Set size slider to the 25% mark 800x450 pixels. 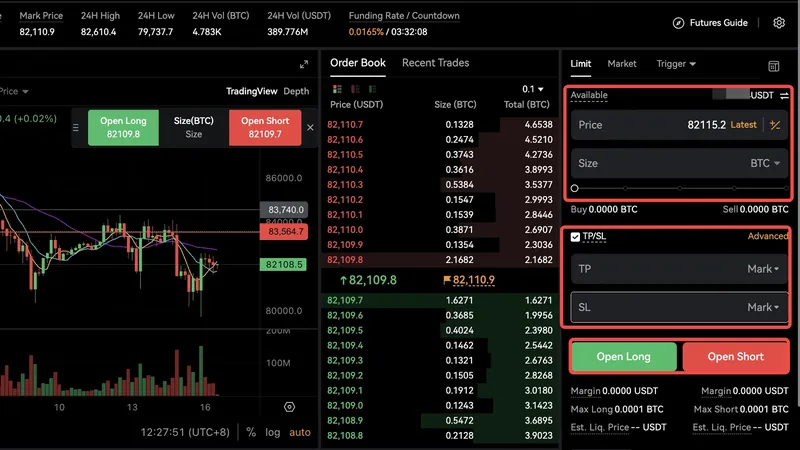point(626,188)
